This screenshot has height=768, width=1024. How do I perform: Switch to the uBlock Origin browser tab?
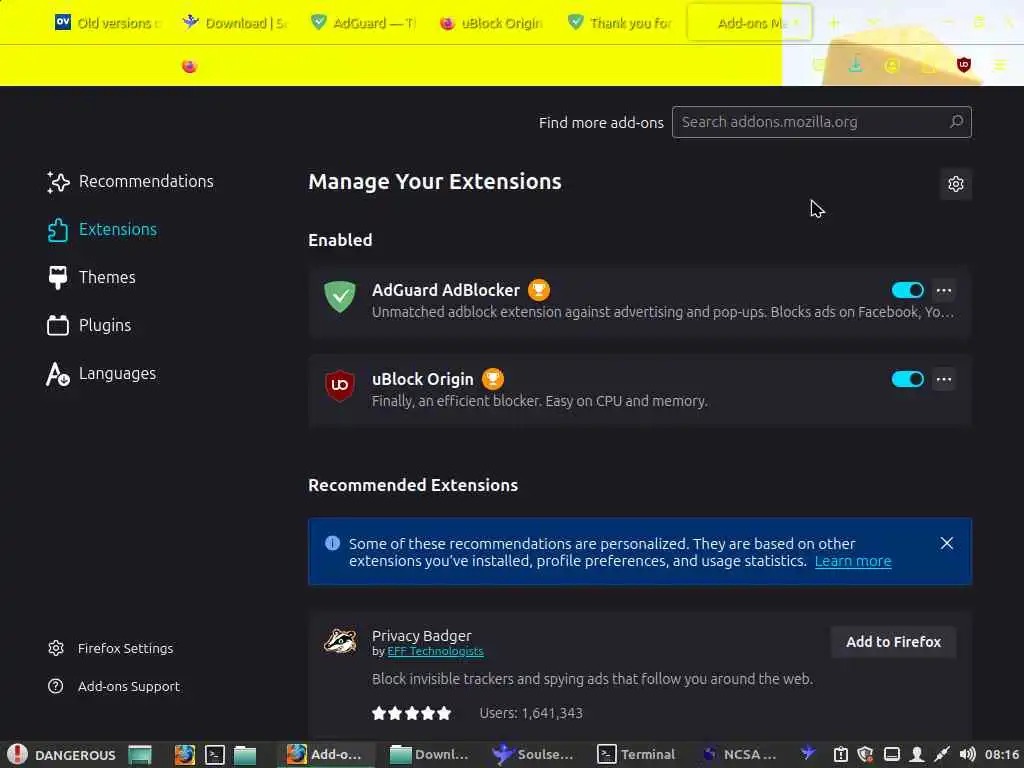[491, 23]
